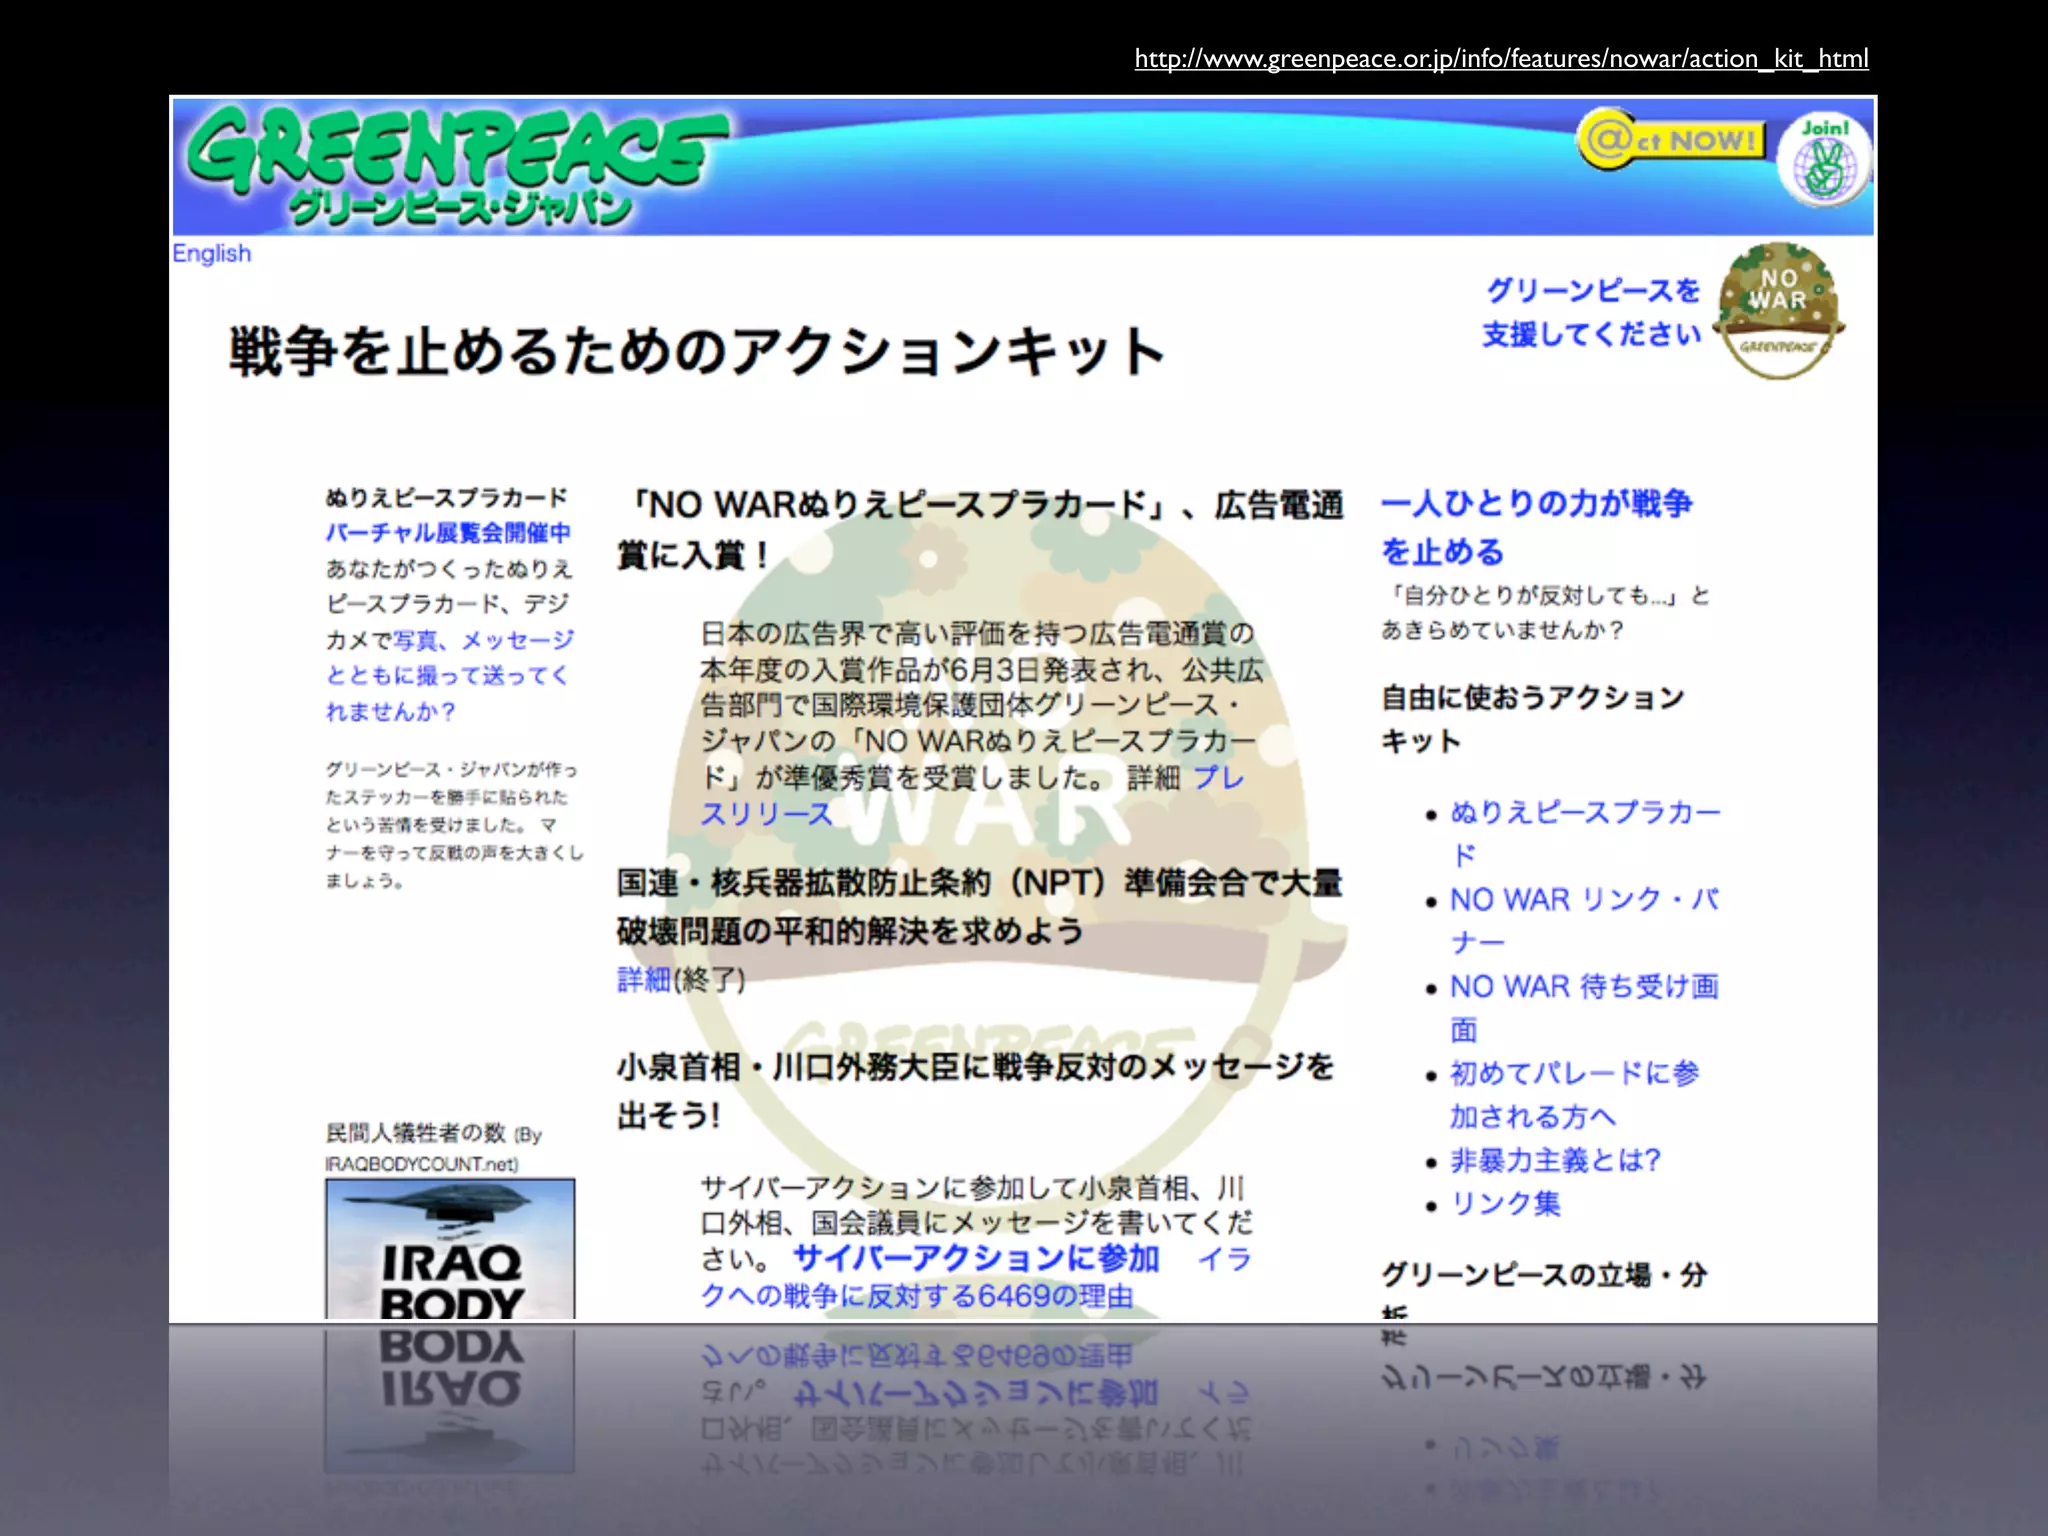Open ぬりえピースプラカード list link
The image size is (2048, 1536).
pos(1585,833)
